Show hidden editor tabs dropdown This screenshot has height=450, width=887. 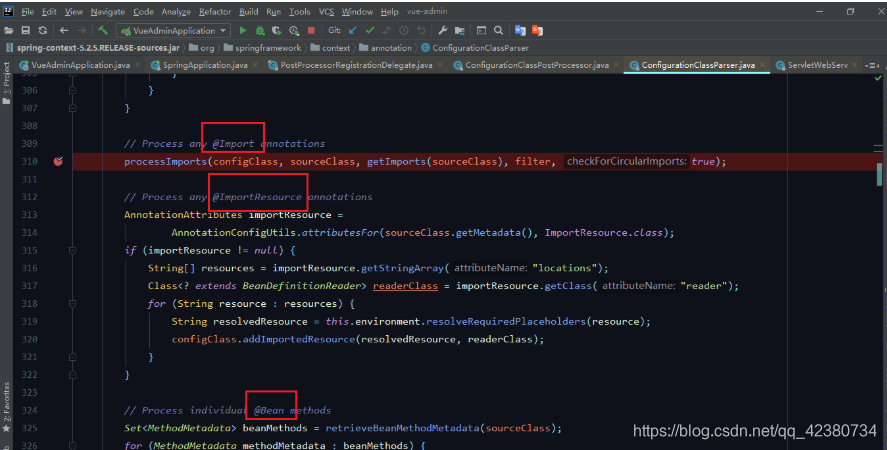[x=872, y=66]
